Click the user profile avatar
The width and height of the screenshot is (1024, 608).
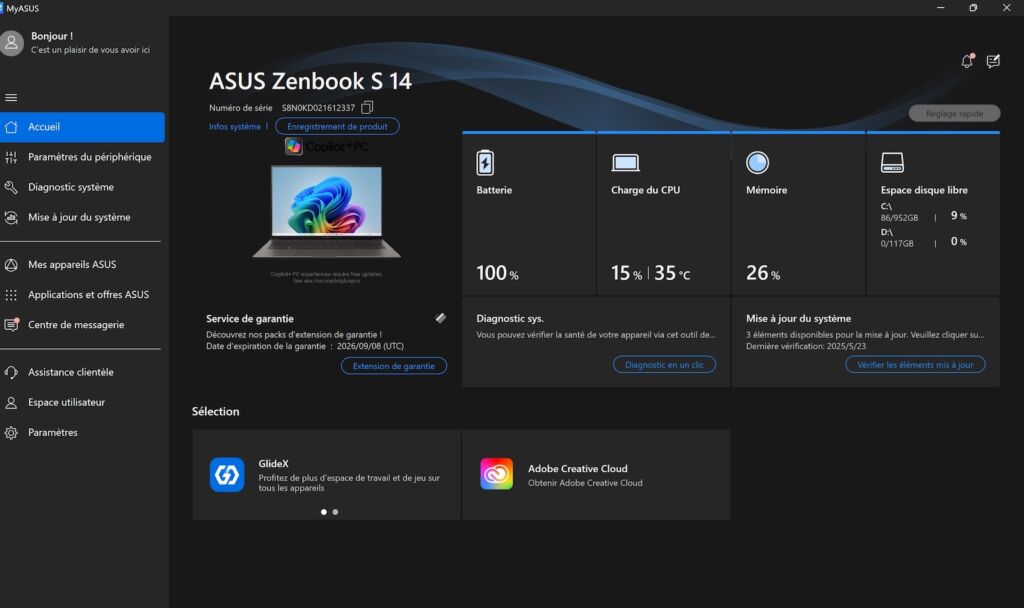click(x=12, y=42)
